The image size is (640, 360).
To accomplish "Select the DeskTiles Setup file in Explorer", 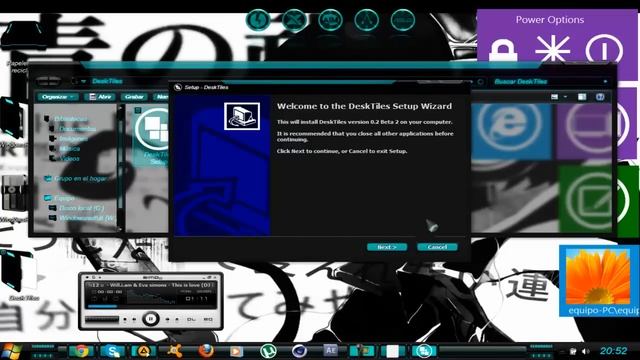I will tap(151, 136).
